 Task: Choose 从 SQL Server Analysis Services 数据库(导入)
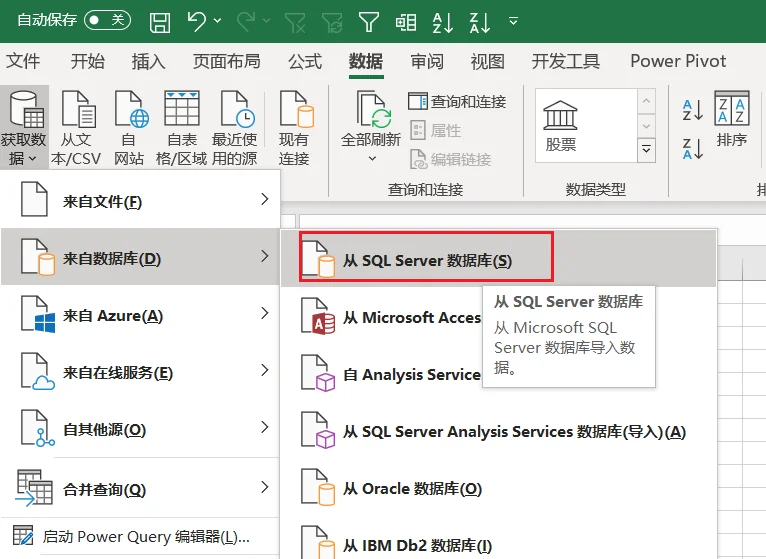[498, 431]
